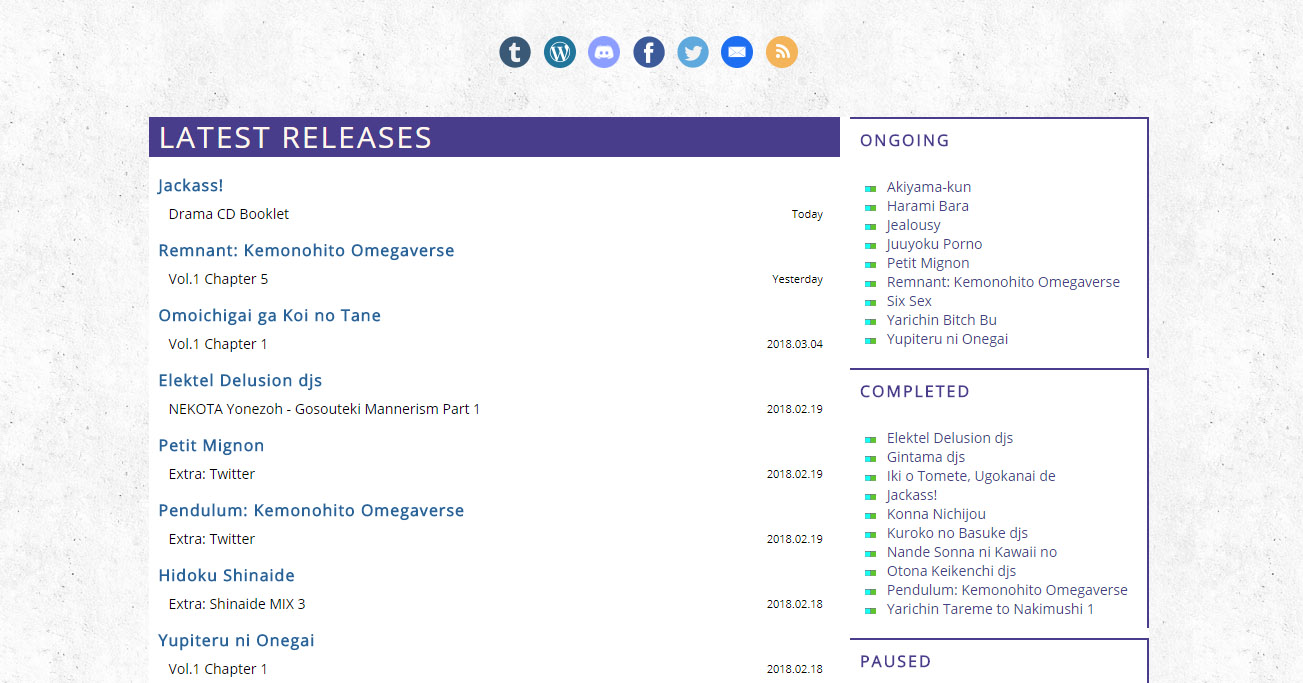The height and width of the screenshot is (683, 1303).
Task: Open the Twitter social icon
Action: (693, 52)
